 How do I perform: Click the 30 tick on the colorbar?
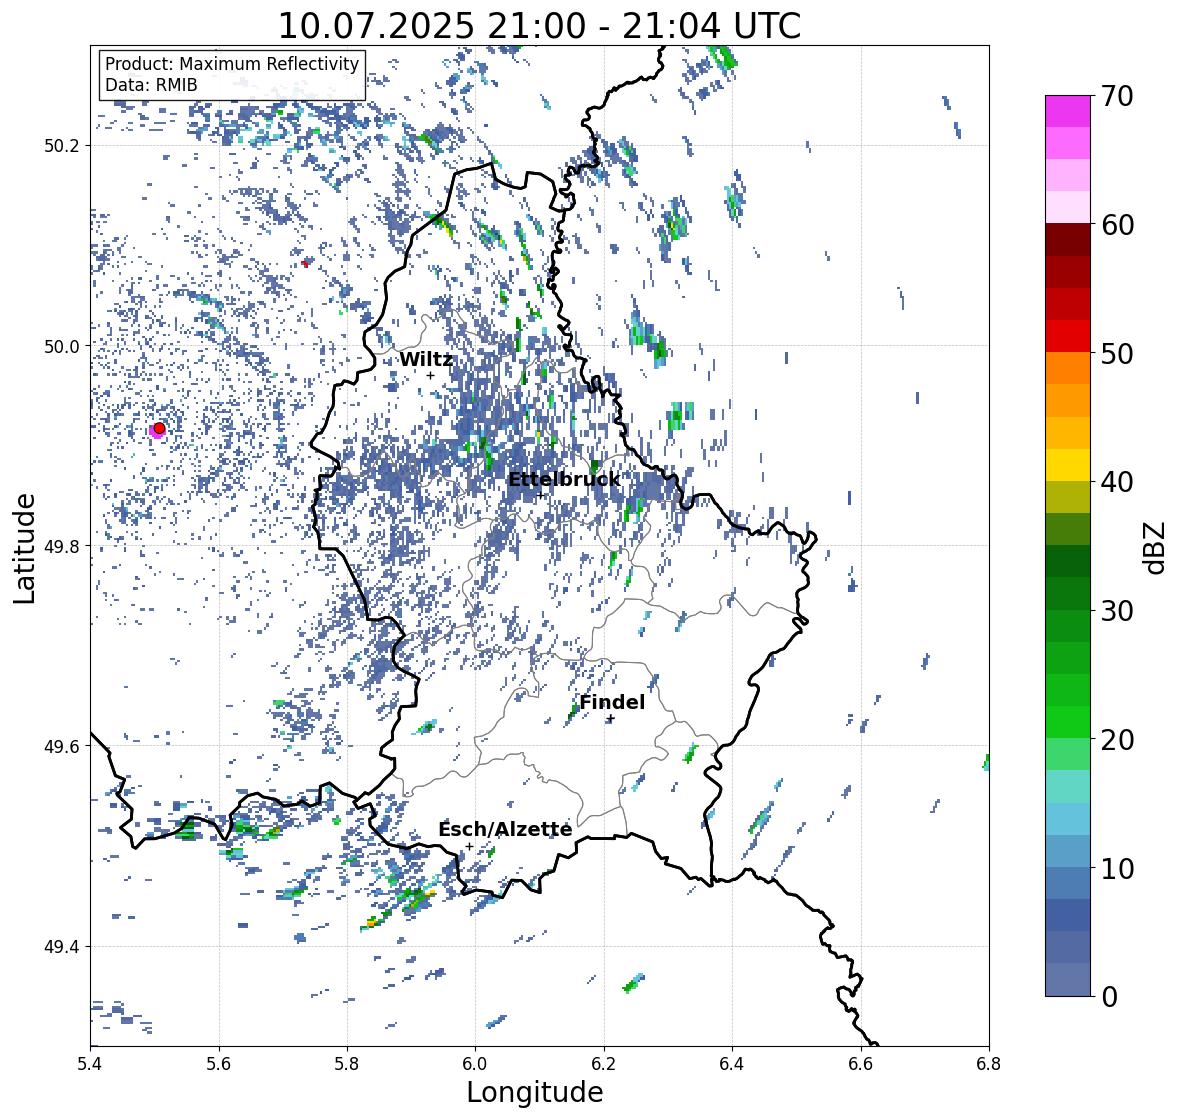click(1117, 610)
